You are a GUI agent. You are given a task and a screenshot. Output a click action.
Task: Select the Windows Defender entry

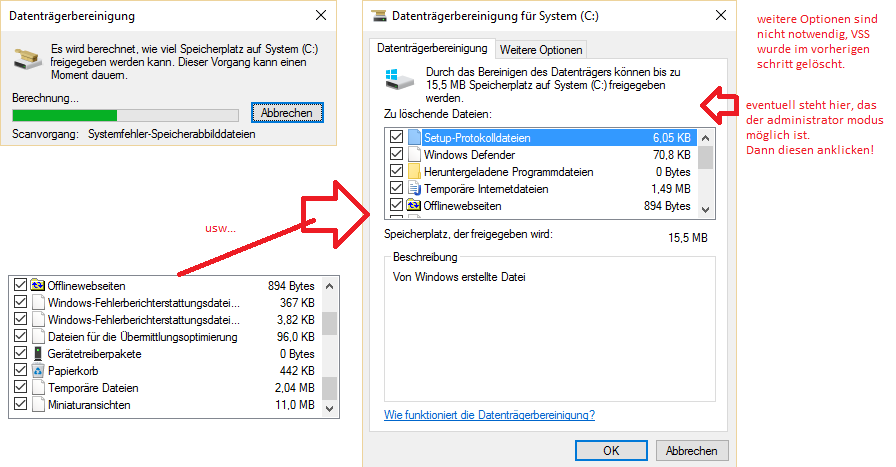(469, 155)
